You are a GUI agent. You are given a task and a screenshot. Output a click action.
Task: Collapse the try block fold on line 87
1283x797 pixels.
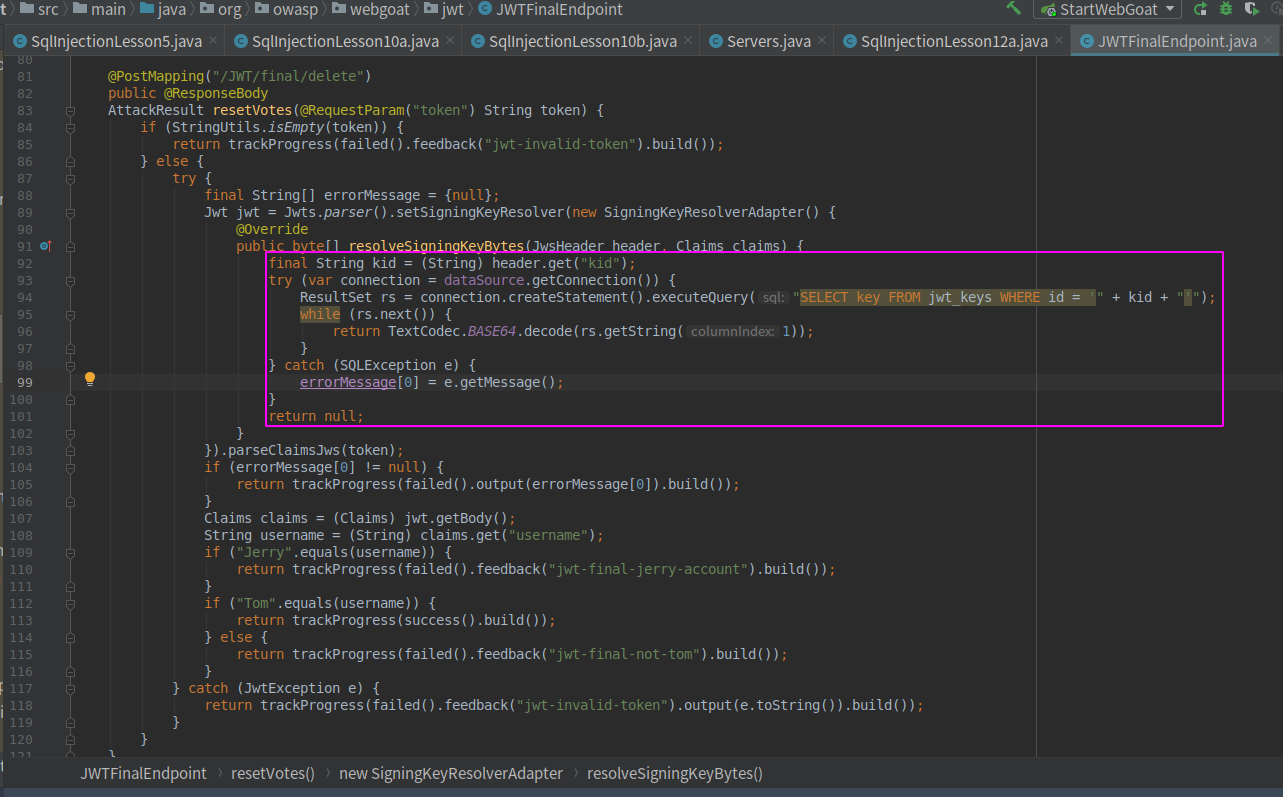(x=70, y=178)
